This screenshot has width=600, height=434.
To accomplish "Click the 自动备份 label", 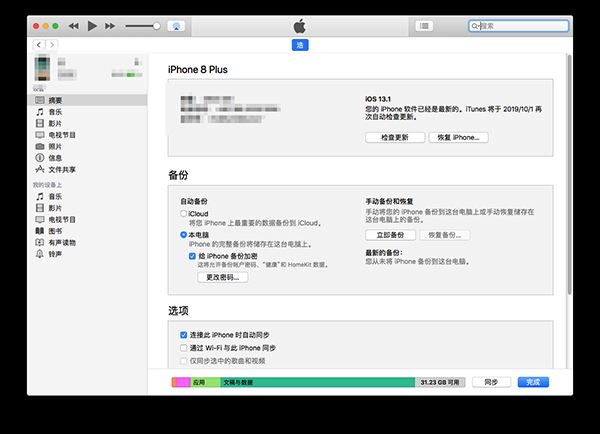I will pos(194,201).
